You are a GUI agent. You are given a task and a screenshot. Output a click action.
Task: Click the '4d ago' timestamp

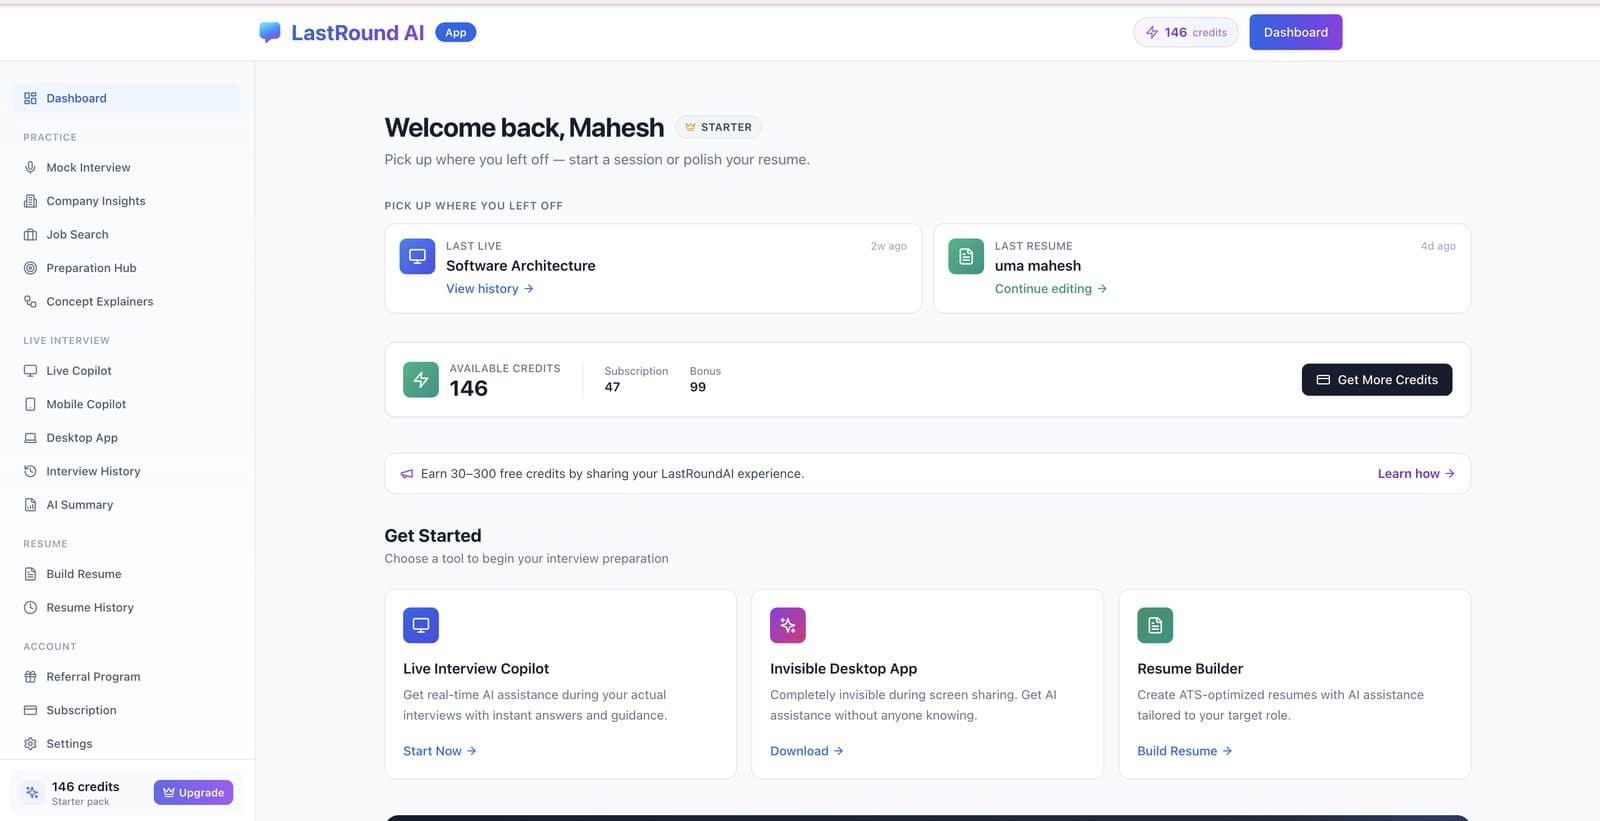pyautogui.click(x=1438, y=246)
